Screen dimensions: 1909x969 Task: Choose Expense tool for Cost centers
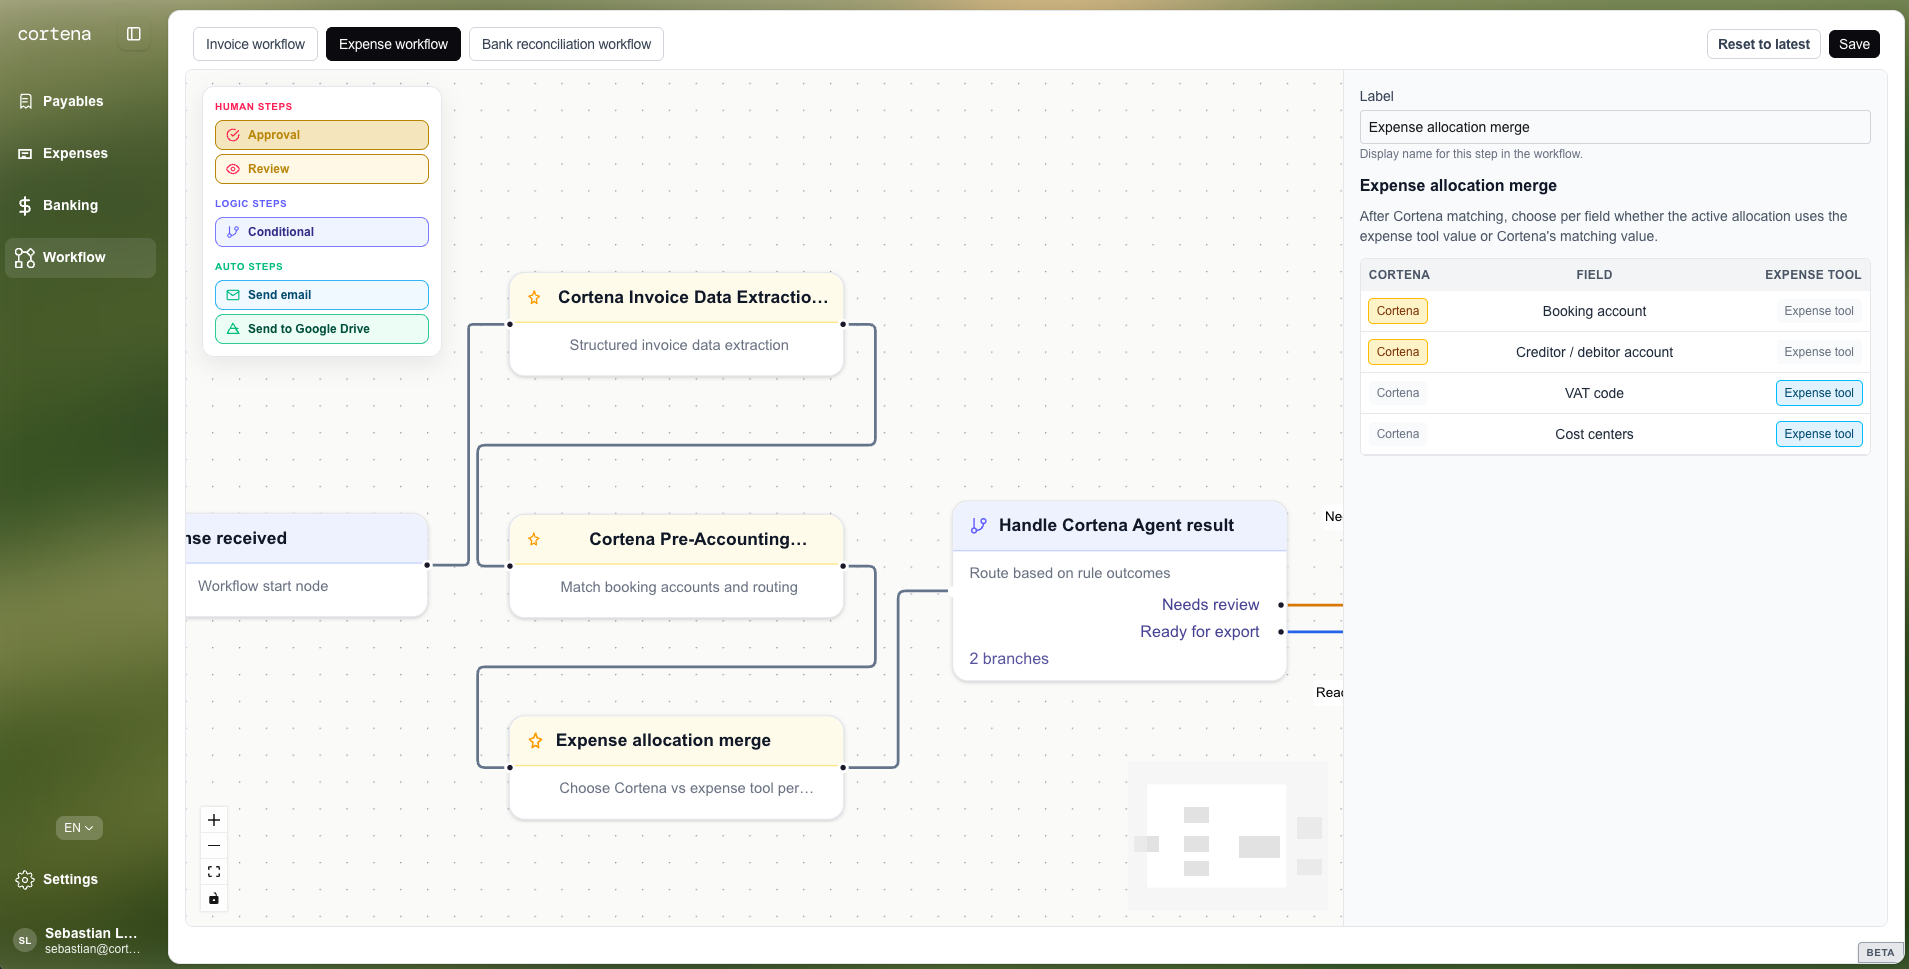pyautogui.click(x=1818, y=434)
